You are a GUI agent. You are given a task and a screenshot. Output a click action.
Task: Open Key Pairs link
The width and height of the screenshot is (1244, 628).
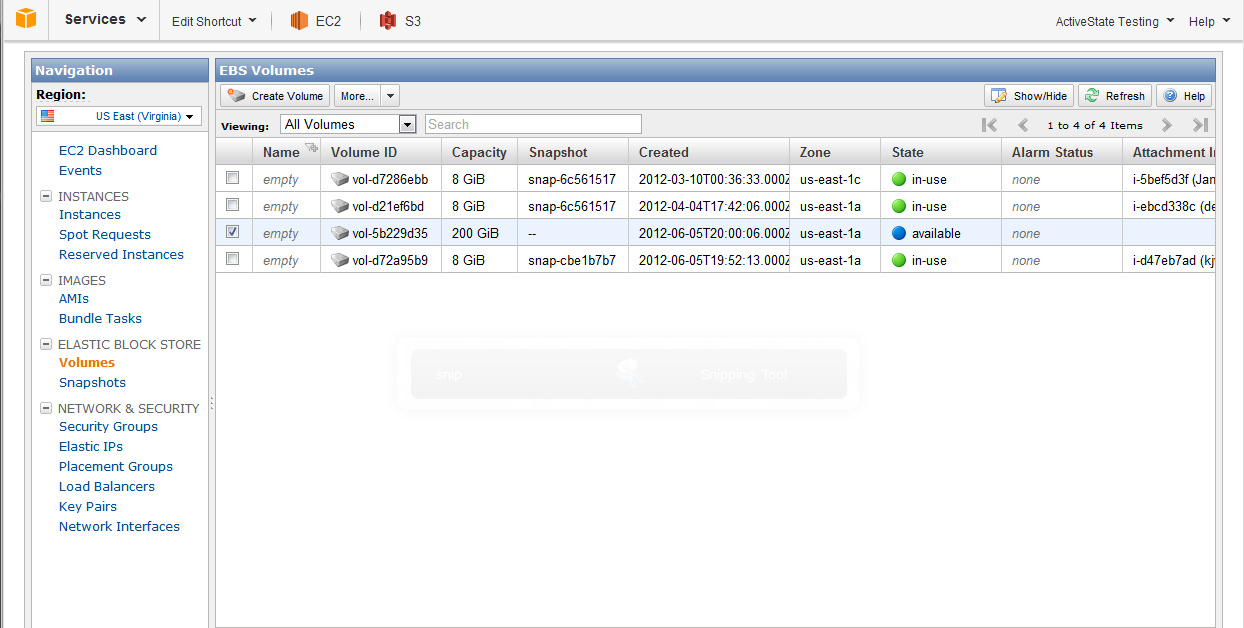[x=88, y=506]
